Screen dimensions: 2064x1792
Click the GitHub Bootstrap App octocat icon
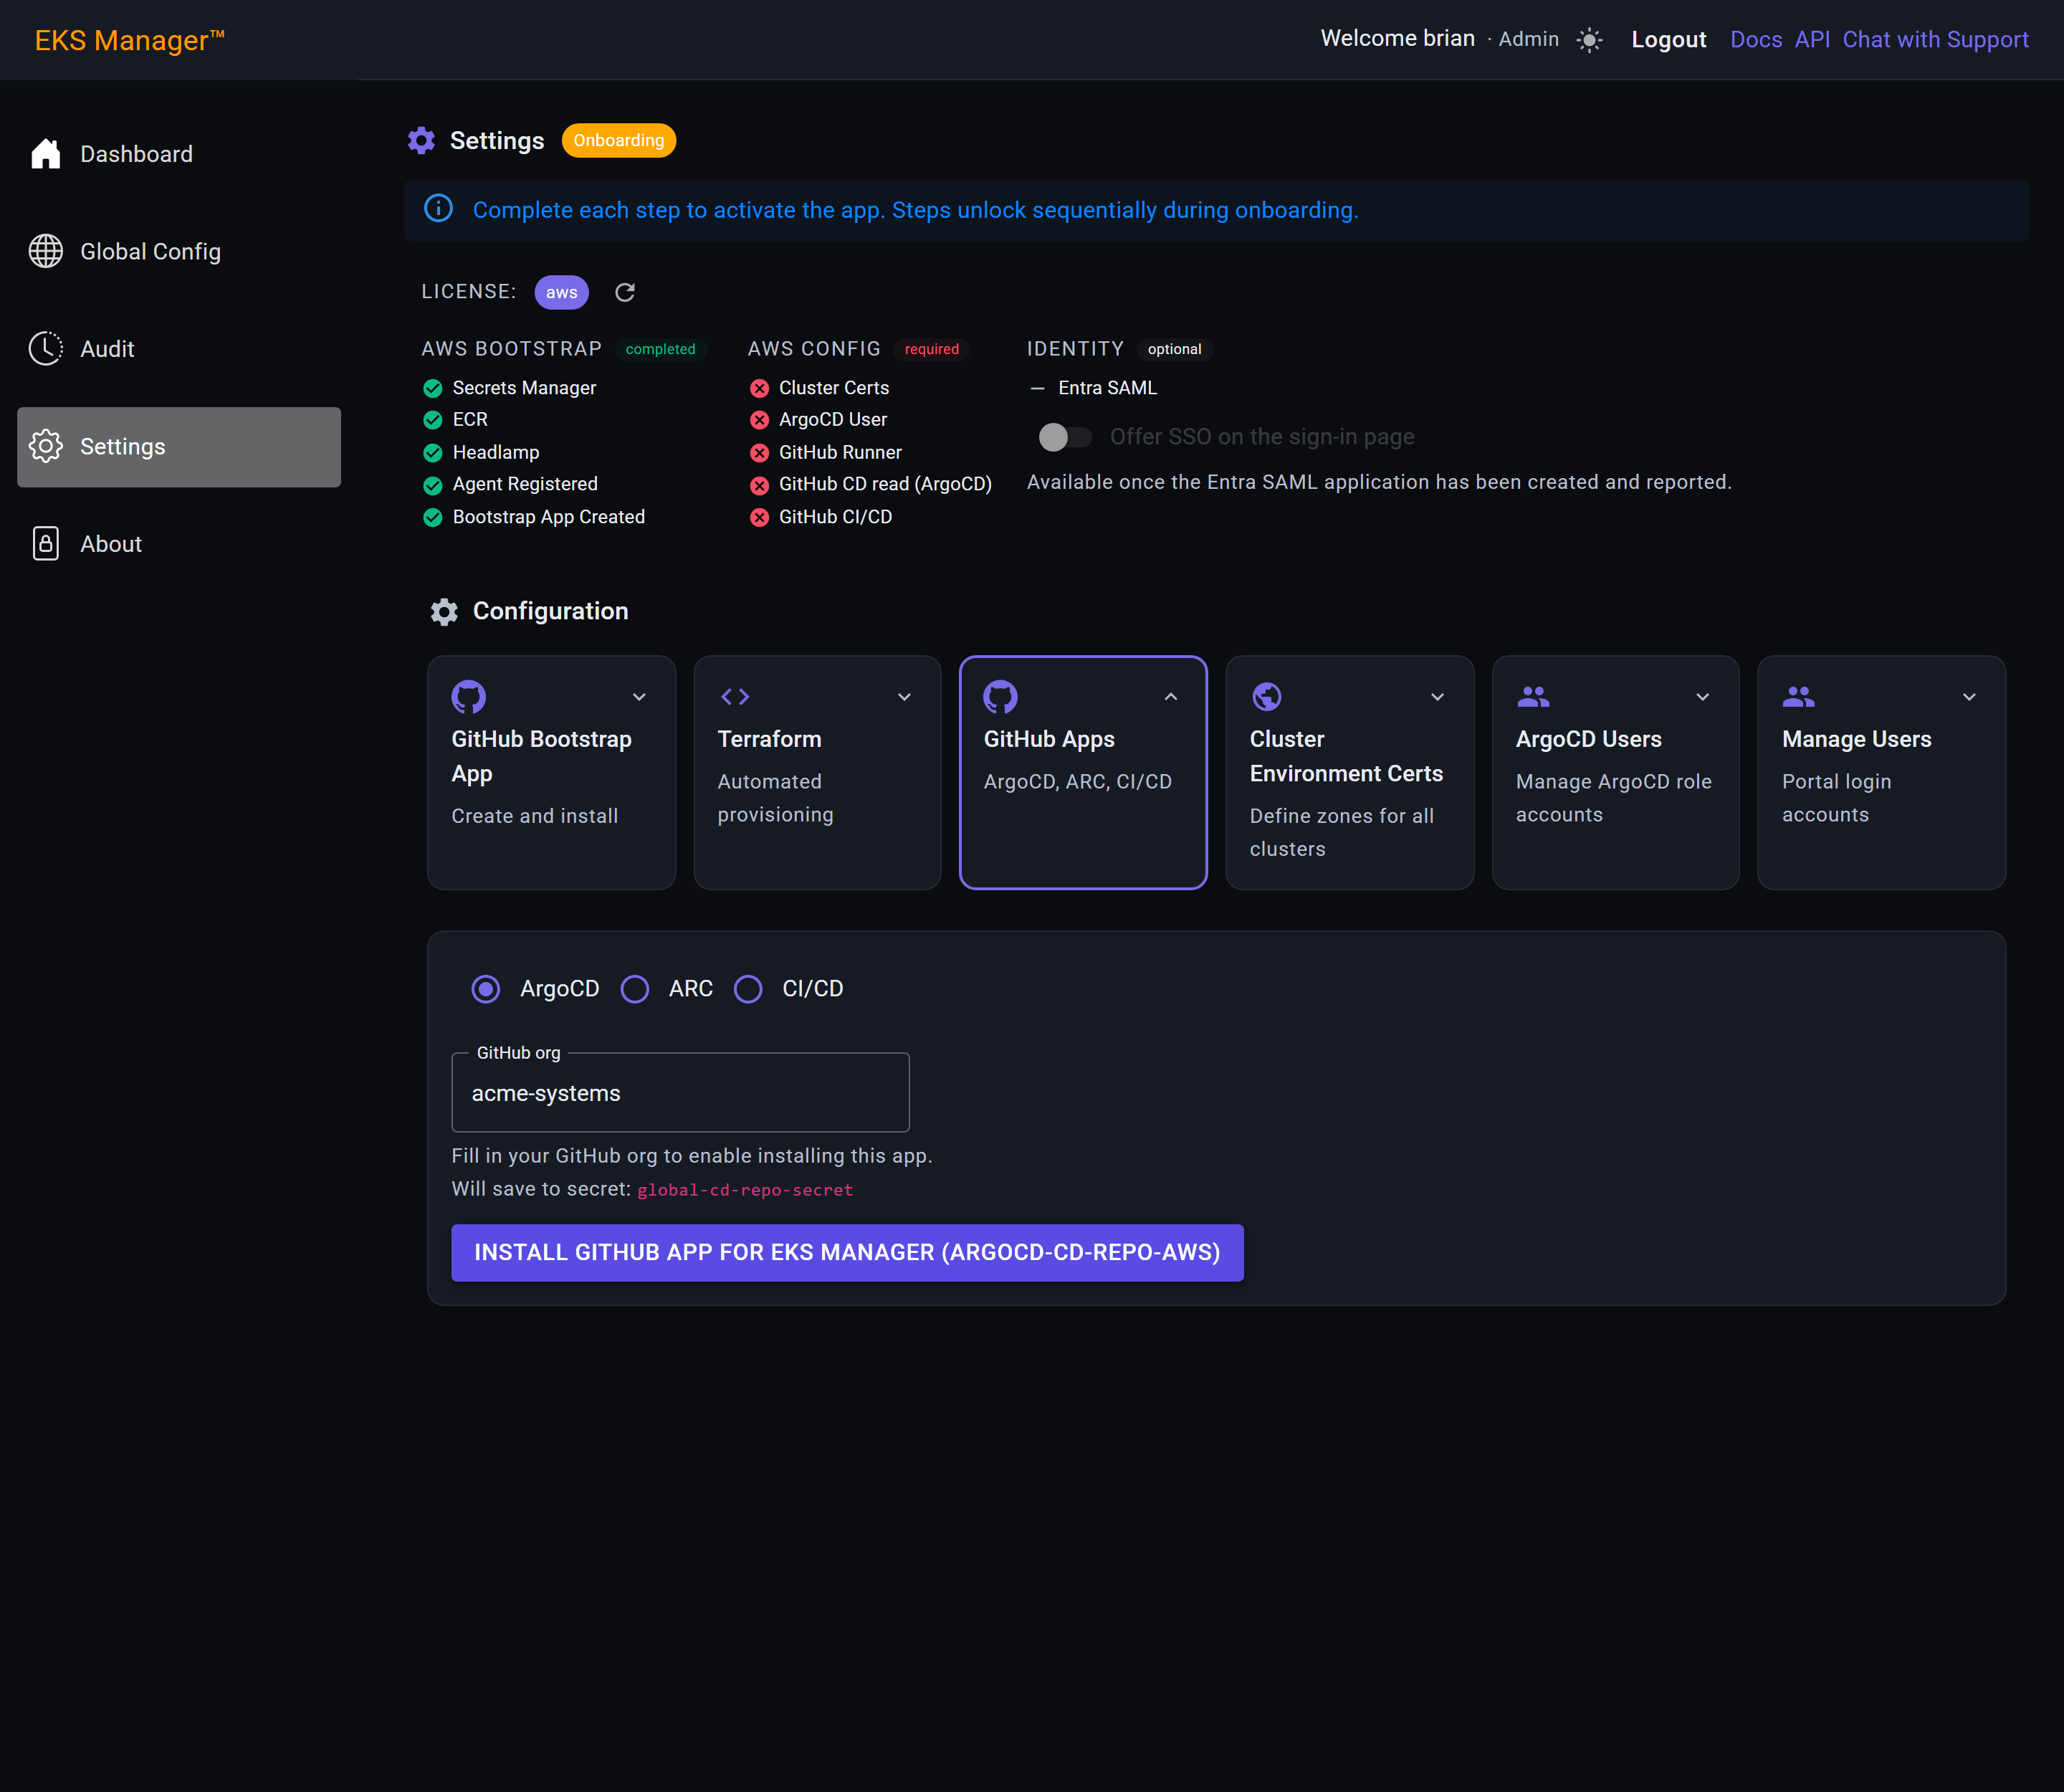pos(468,696)
